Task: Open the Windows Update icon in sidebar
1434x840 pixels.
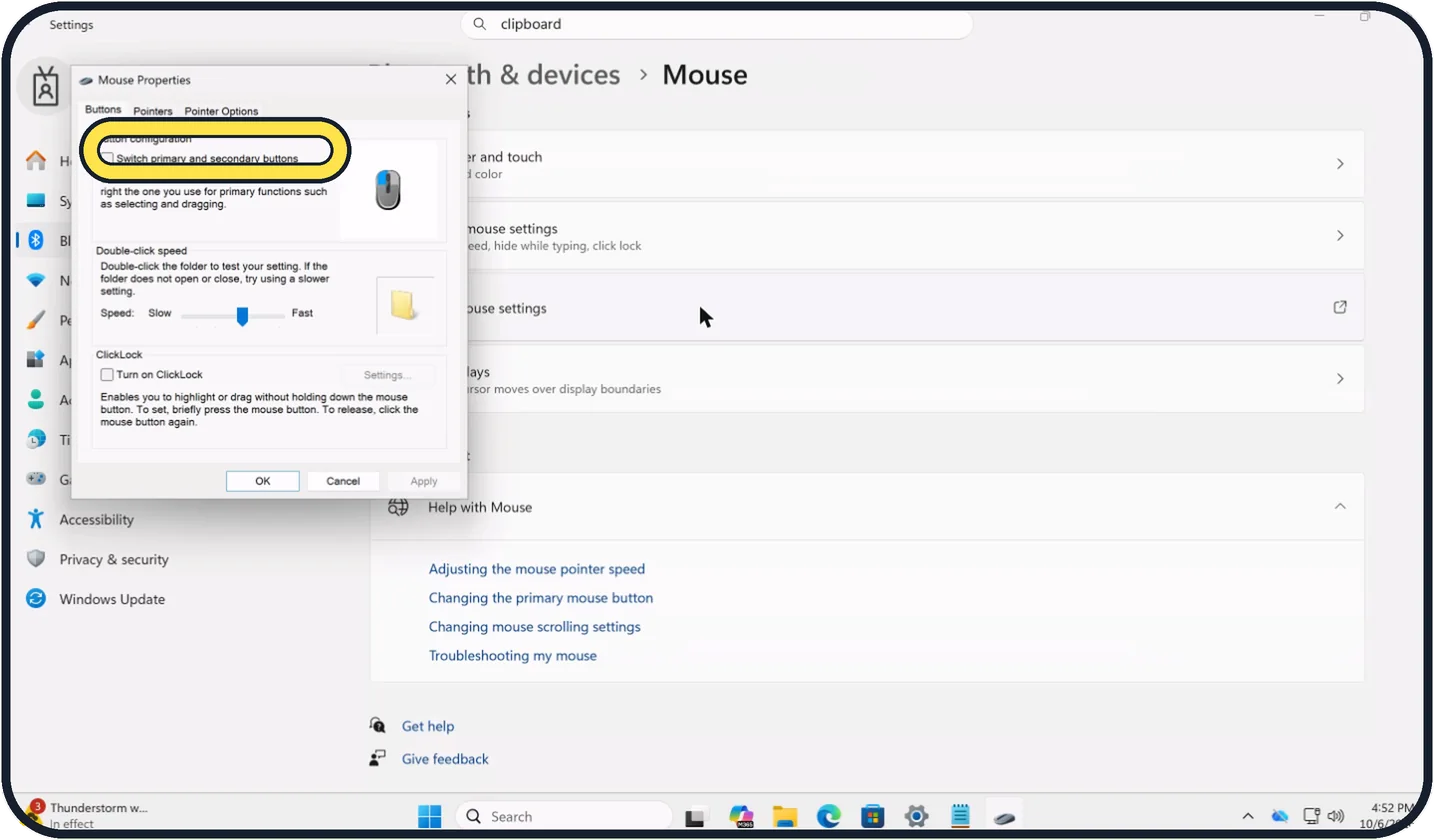Action: click(36, 599)
